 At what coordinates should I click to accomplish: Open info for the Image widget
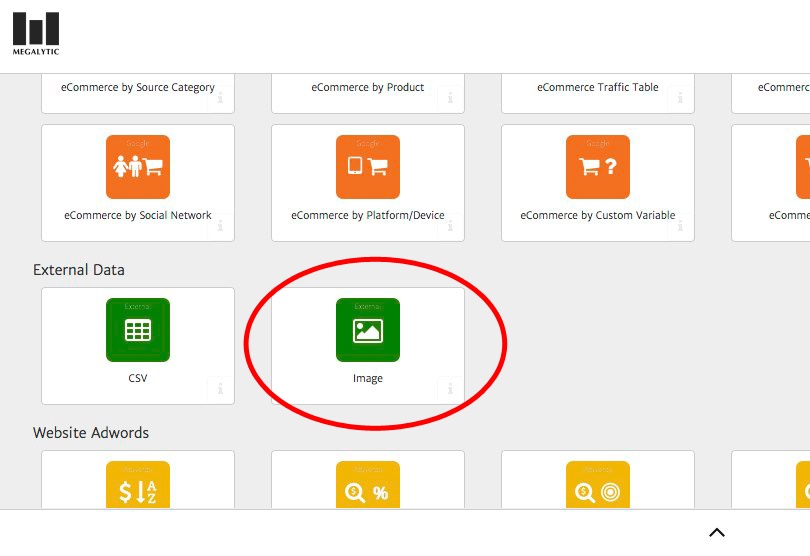[450, 389]
